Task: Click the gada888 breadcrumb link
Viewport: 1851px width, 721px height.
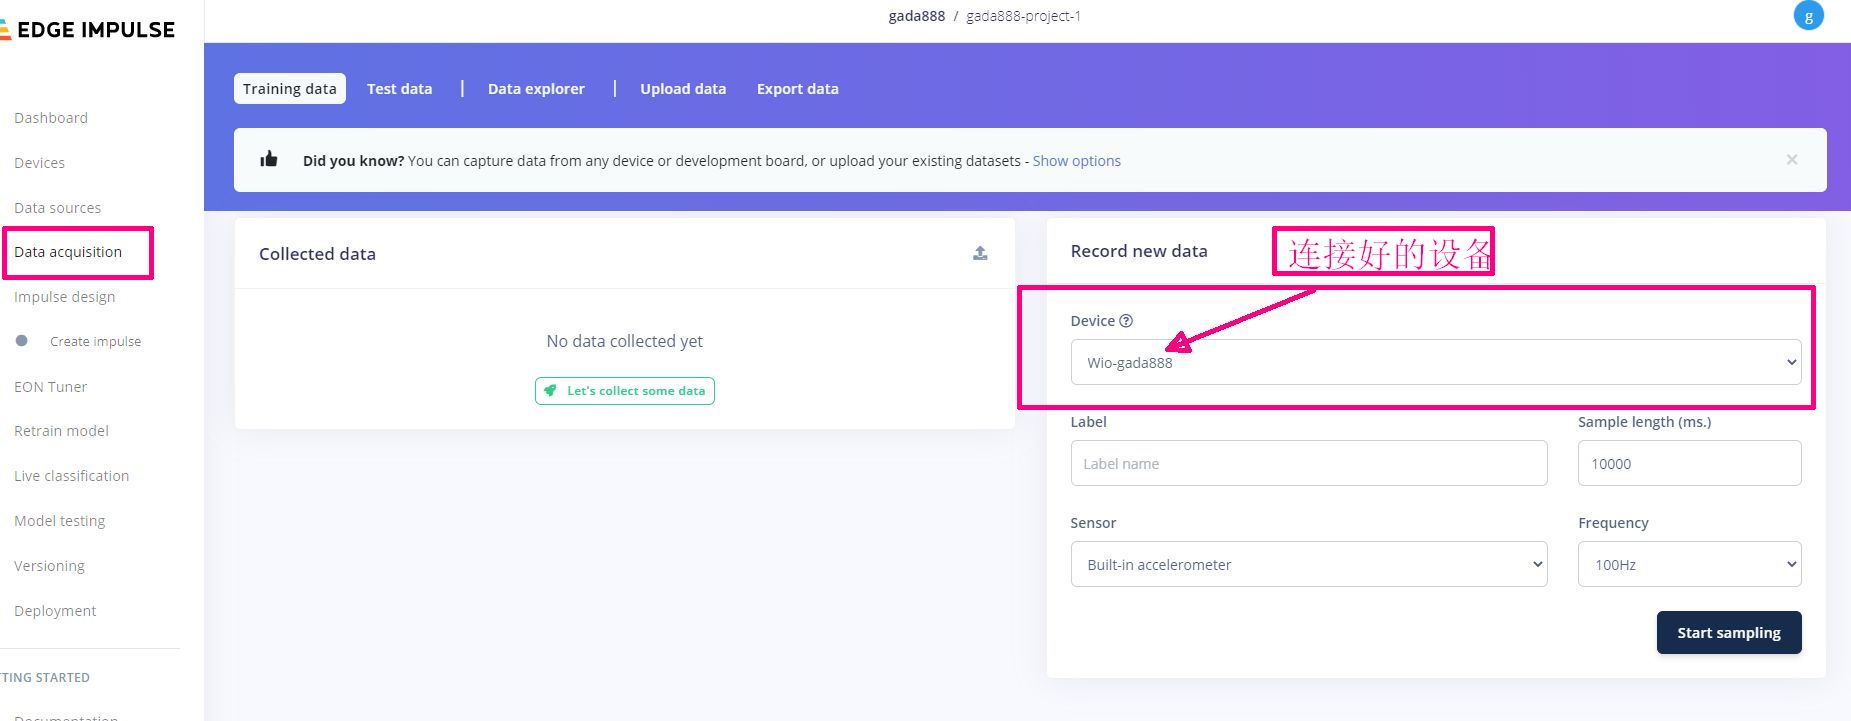Action: [916, 16]
